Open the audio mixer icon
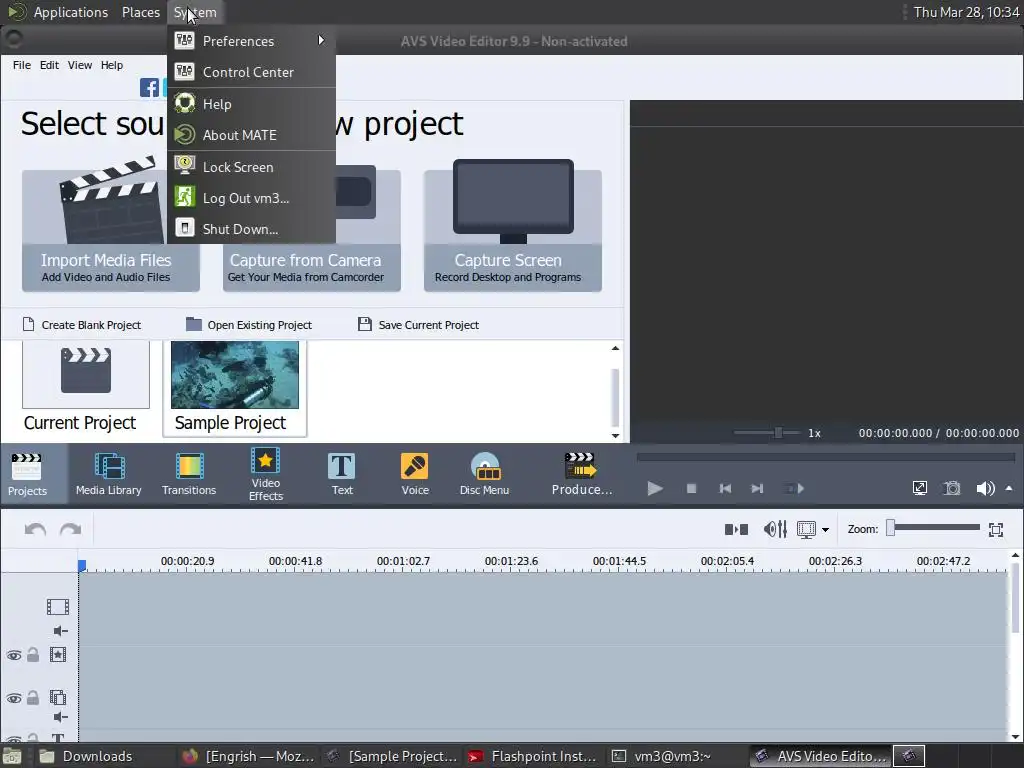Screen dimensions: 1024x768 (775, 529)
